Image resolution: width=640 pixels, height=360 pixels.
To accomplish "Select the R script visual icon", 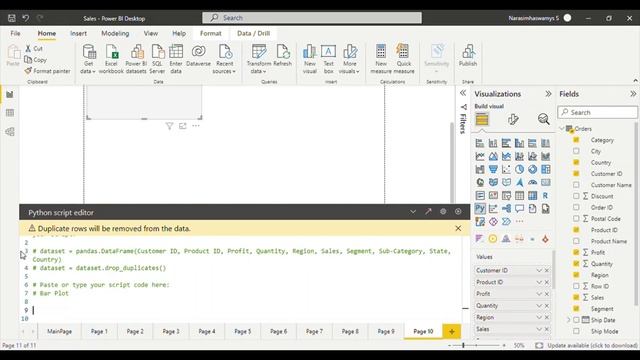I will click(x=545, y=196).
